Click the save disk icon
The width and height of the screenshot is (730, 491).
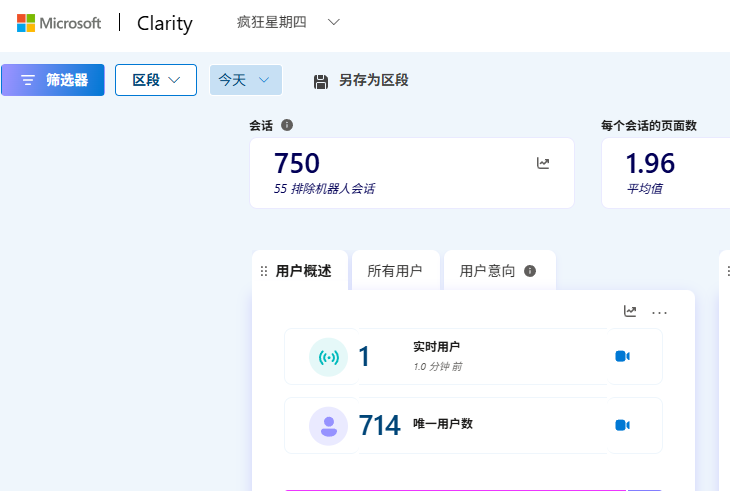[321, 81]
